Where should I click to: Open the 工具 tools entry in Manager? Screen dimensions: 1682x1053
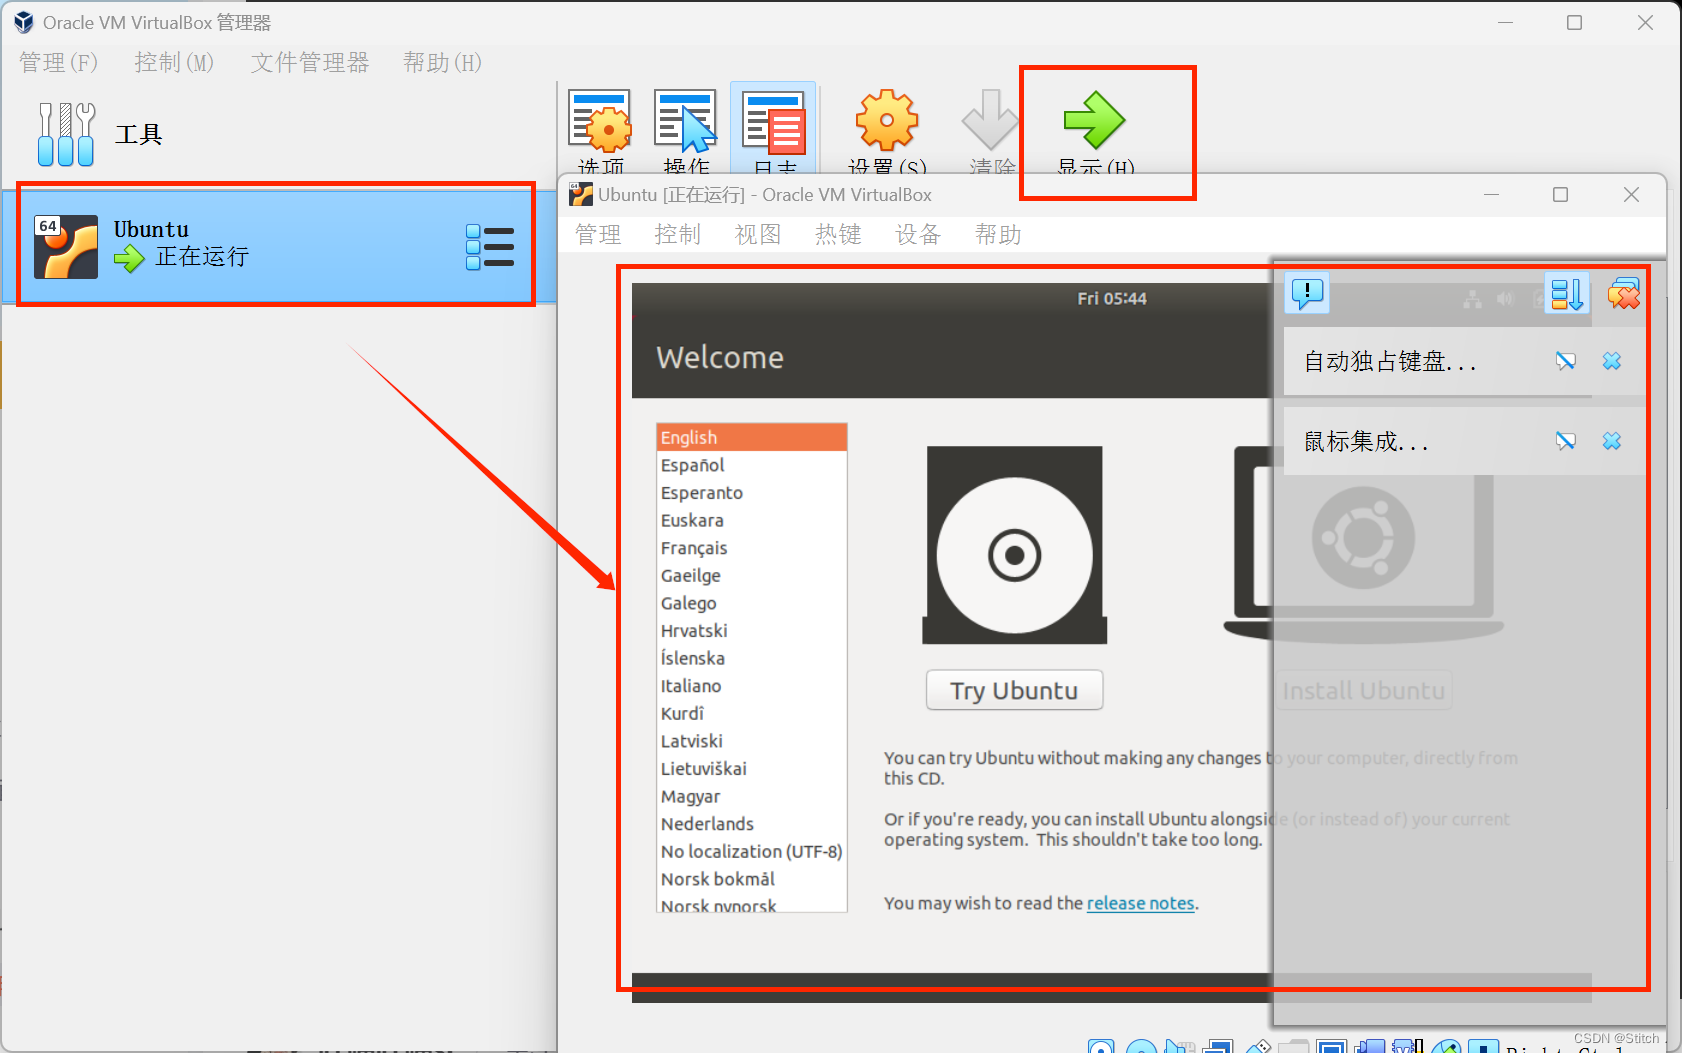(100, 134)
